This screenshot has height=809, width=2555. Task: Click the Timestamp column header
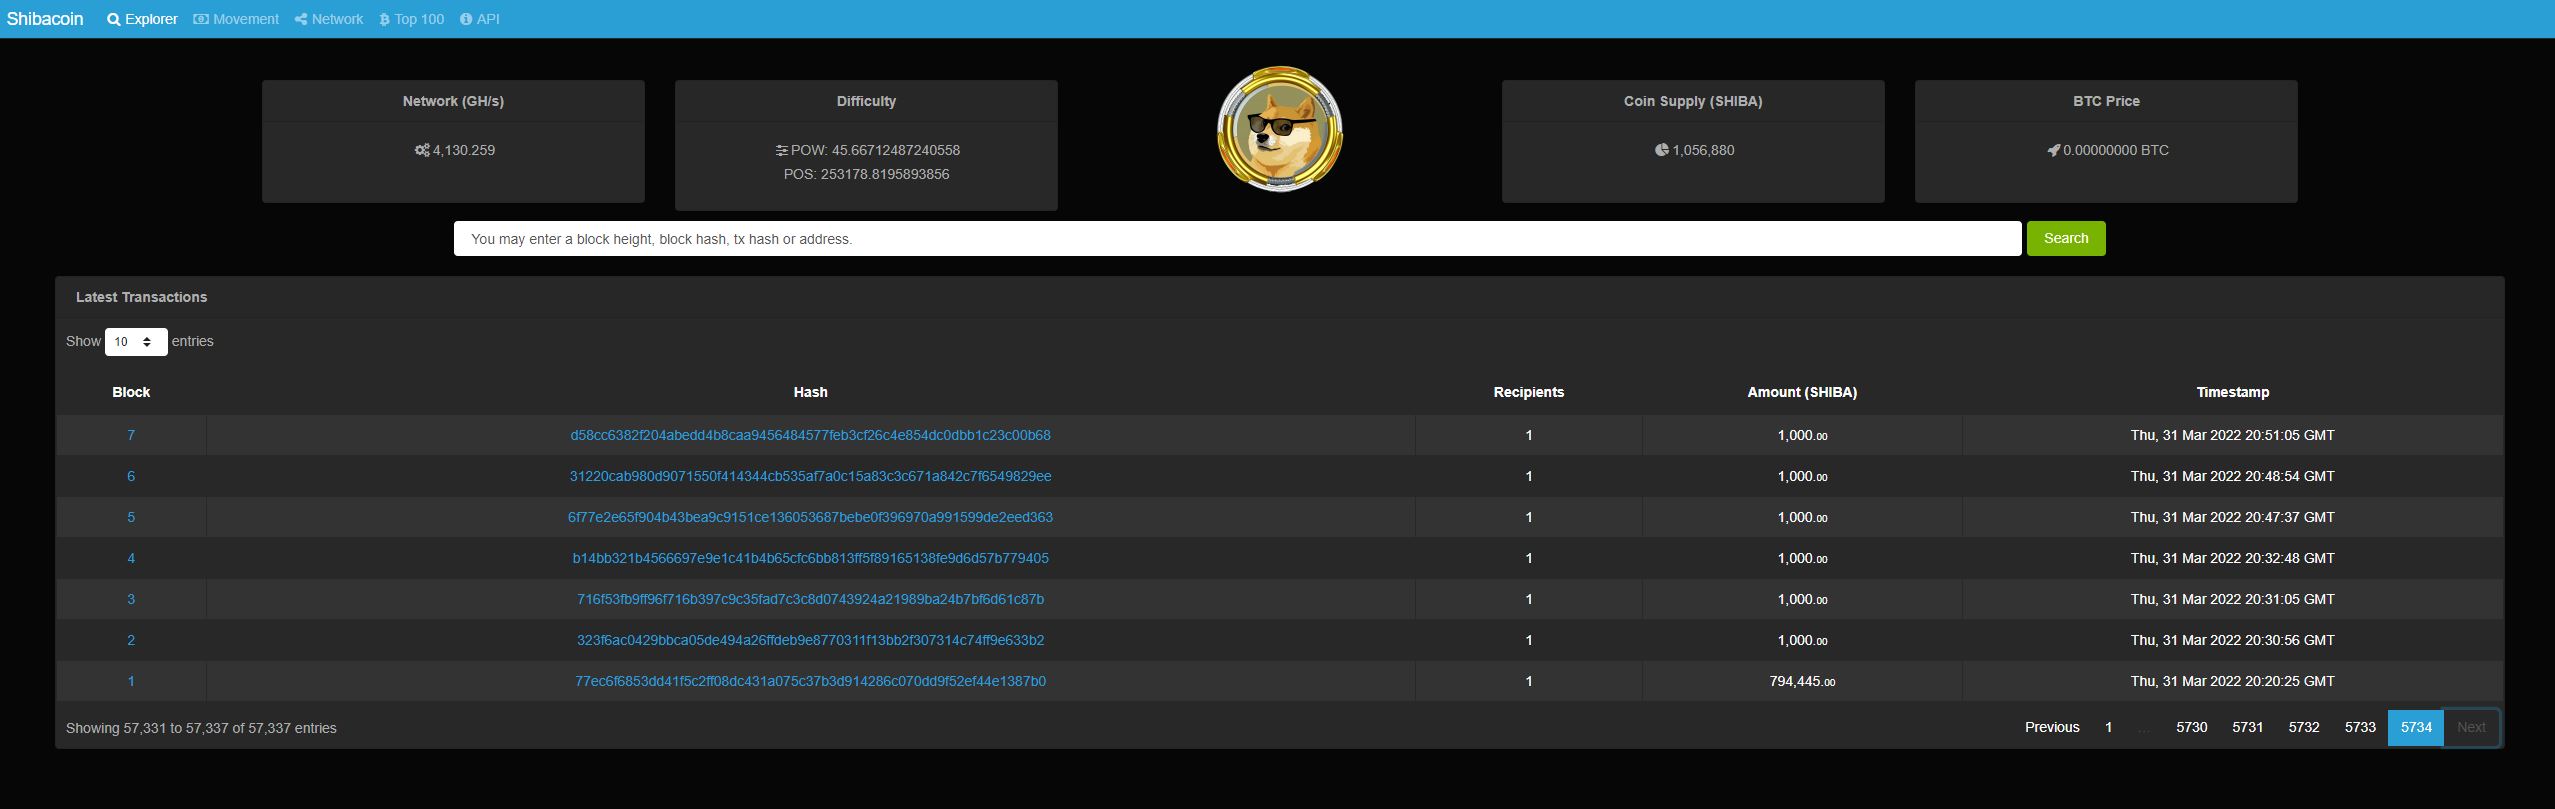tap(2232, 392)
